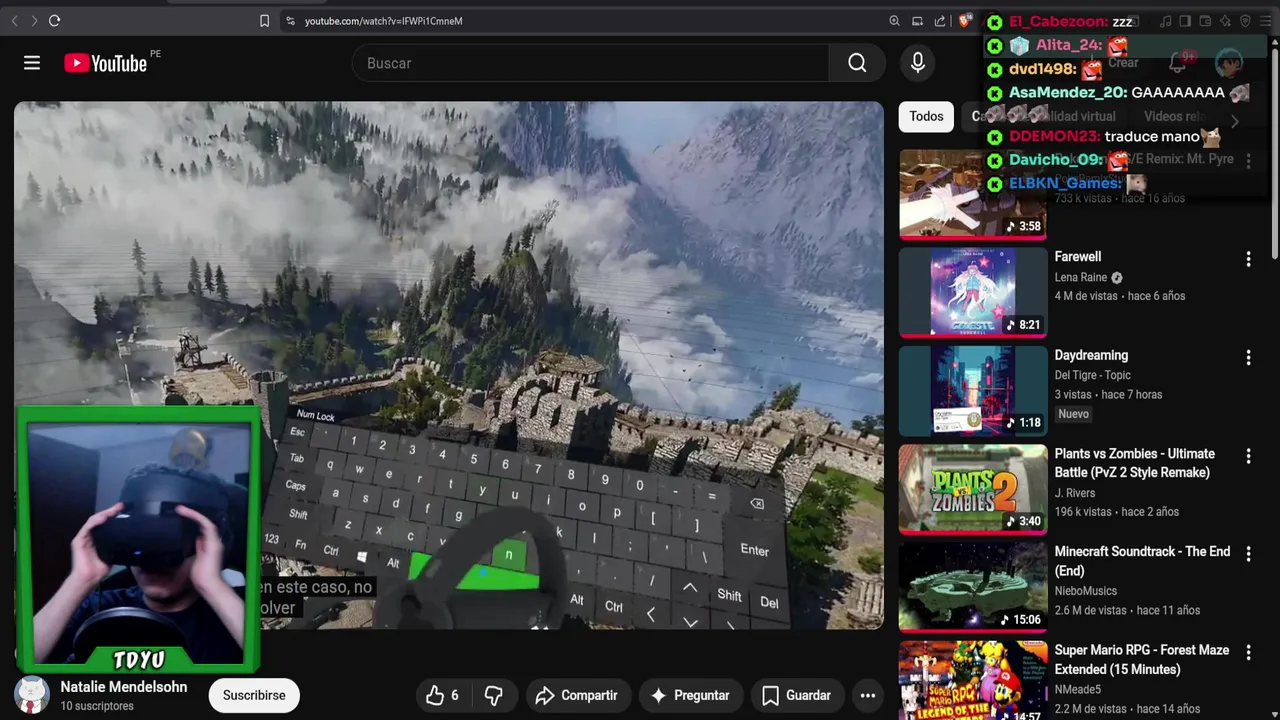Viewport: 1280px width, 720px height.
Task: Open the VPN shield icon in toolbar
Action: tap(1245, 21)
